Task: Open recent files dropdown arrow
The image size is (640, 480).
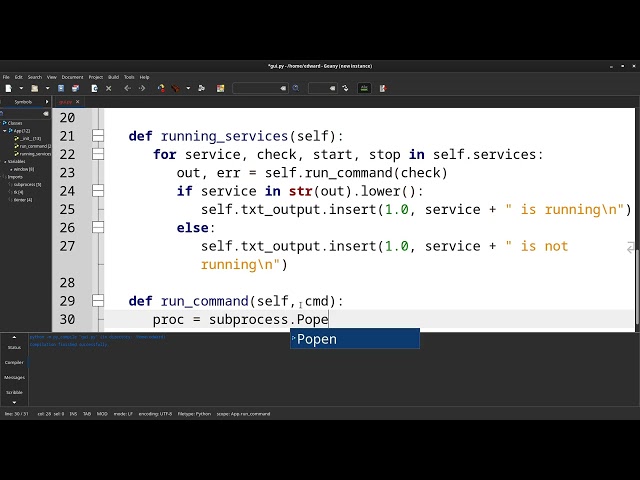Action: tap(47, 88)
